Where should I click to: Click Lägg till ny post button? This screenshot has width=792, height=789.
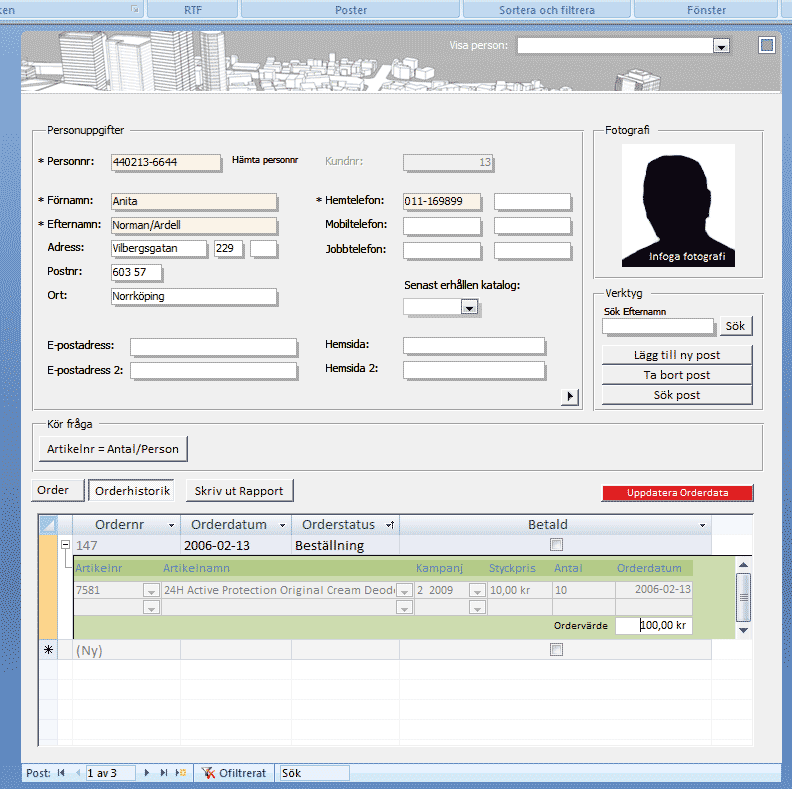[x=677, y=355]
